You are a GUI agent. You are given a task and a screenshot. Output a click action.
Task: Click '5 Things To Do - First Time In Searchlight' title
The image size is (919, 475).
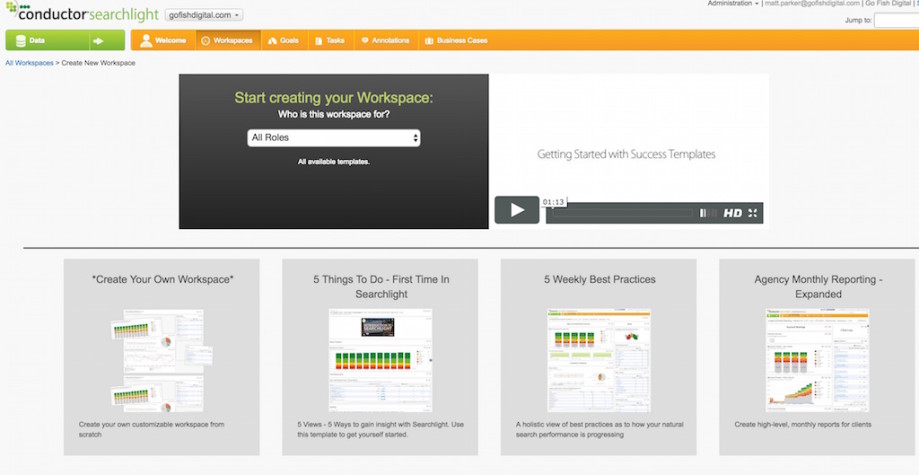click(x=381, y=287)
